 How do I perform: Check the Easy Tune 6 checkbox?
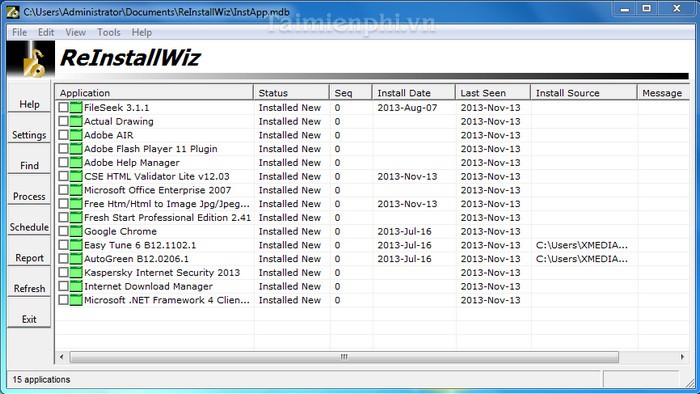coord(63,245)
